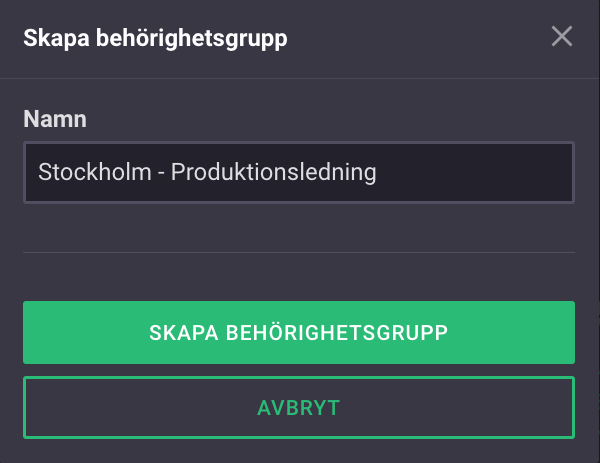Click the X icon in dialog header

[562, 37]
